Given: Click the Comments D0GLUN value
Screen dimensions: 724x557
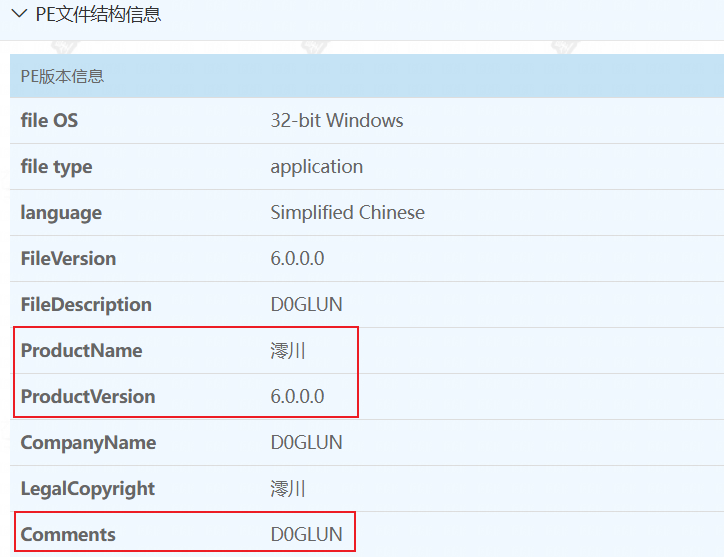Looking at the screenshot, I should coord(307,534).
